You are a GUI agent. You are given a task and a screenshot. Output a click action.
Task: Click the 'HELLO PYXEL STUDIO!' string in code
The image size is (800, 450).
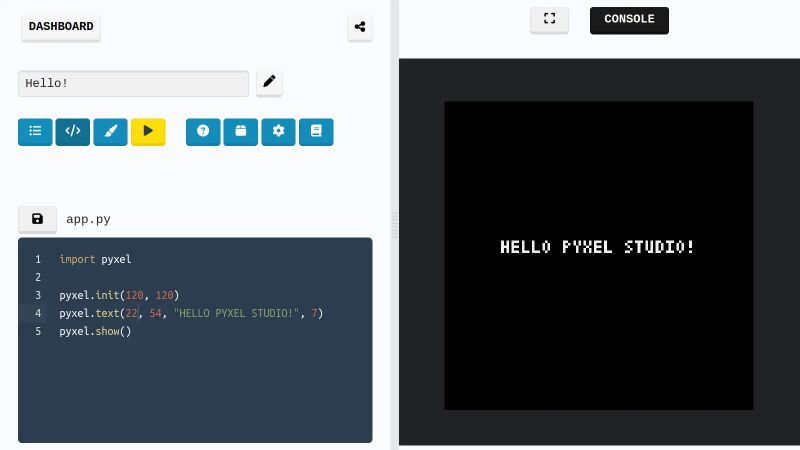click(x=236, y=313)
